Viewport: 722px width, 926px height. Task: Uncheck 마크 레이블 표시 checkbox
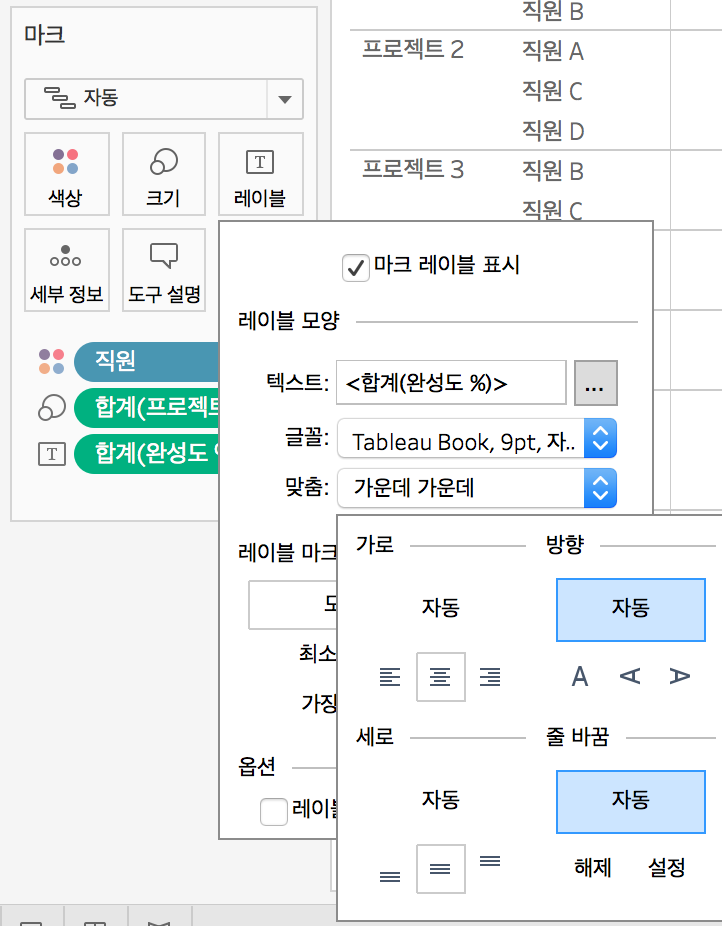click(x=355, y=268)
